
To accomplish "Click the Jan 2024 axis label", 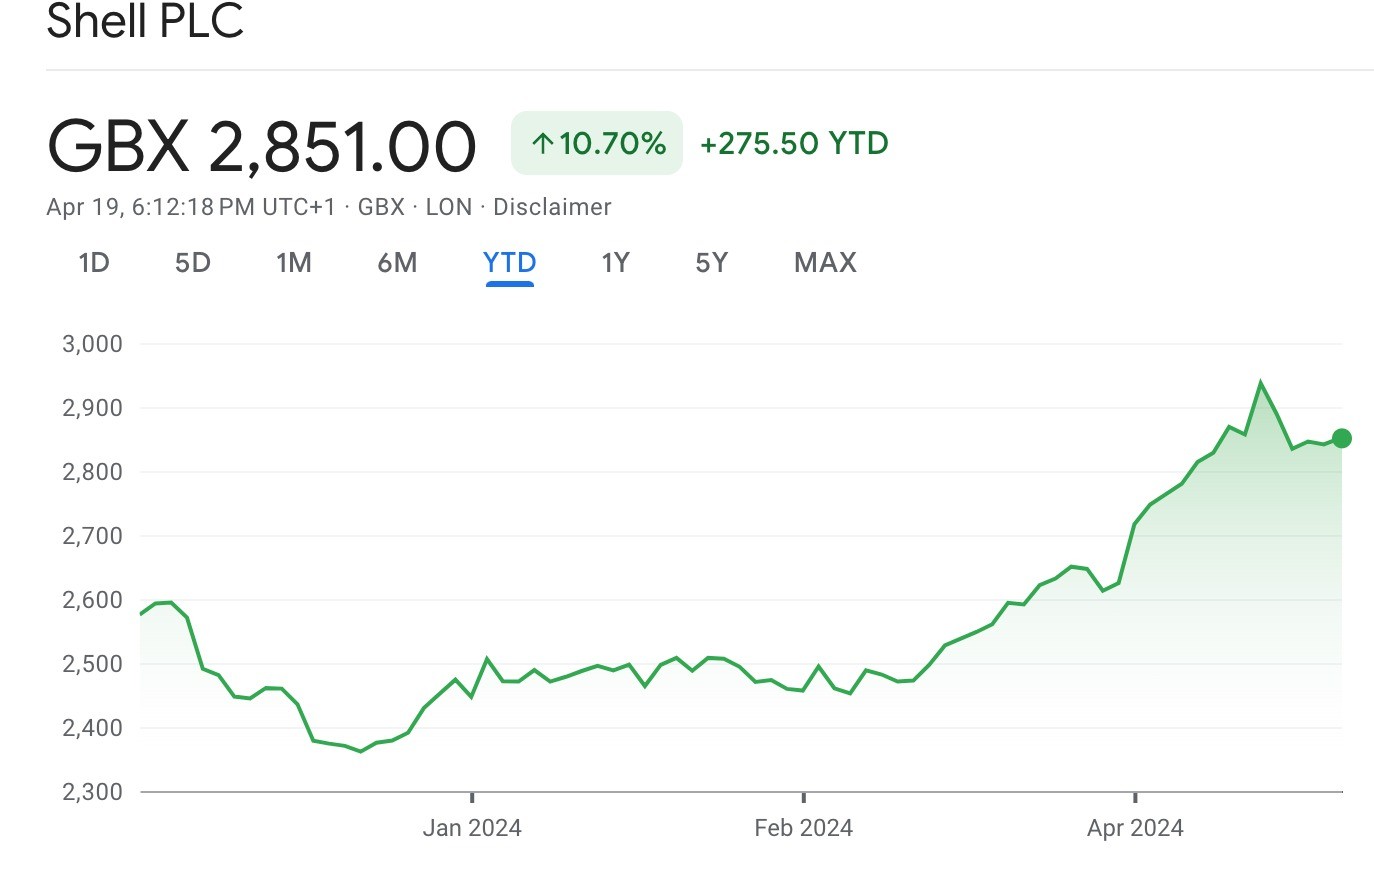I will 472,828.
